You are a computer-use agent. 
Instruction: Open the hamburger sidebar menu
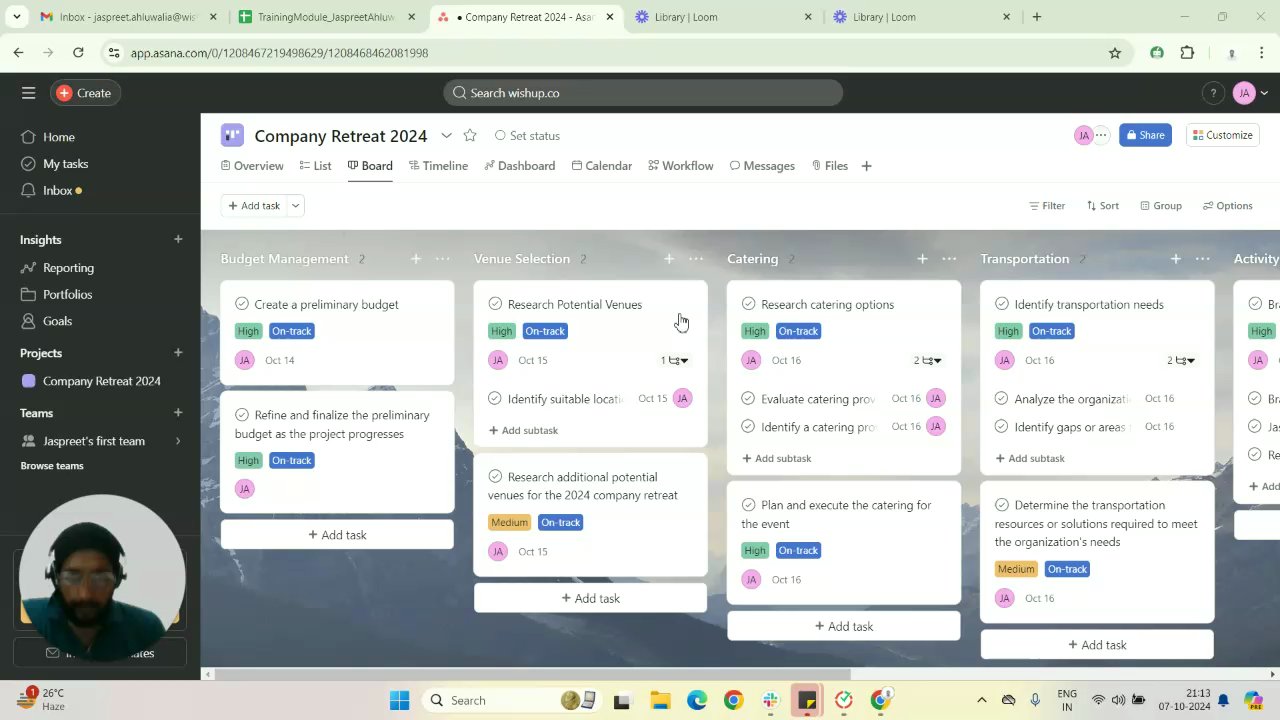(x=28, y=93)
